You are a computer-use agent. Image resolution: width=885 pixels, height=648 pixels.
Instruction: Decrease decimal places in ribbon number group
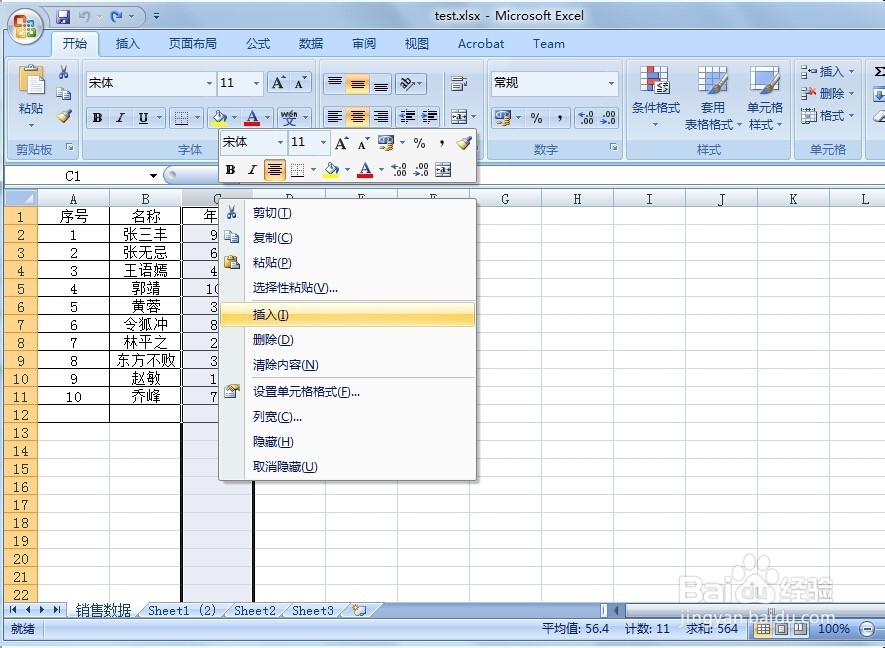pos(608,118)
